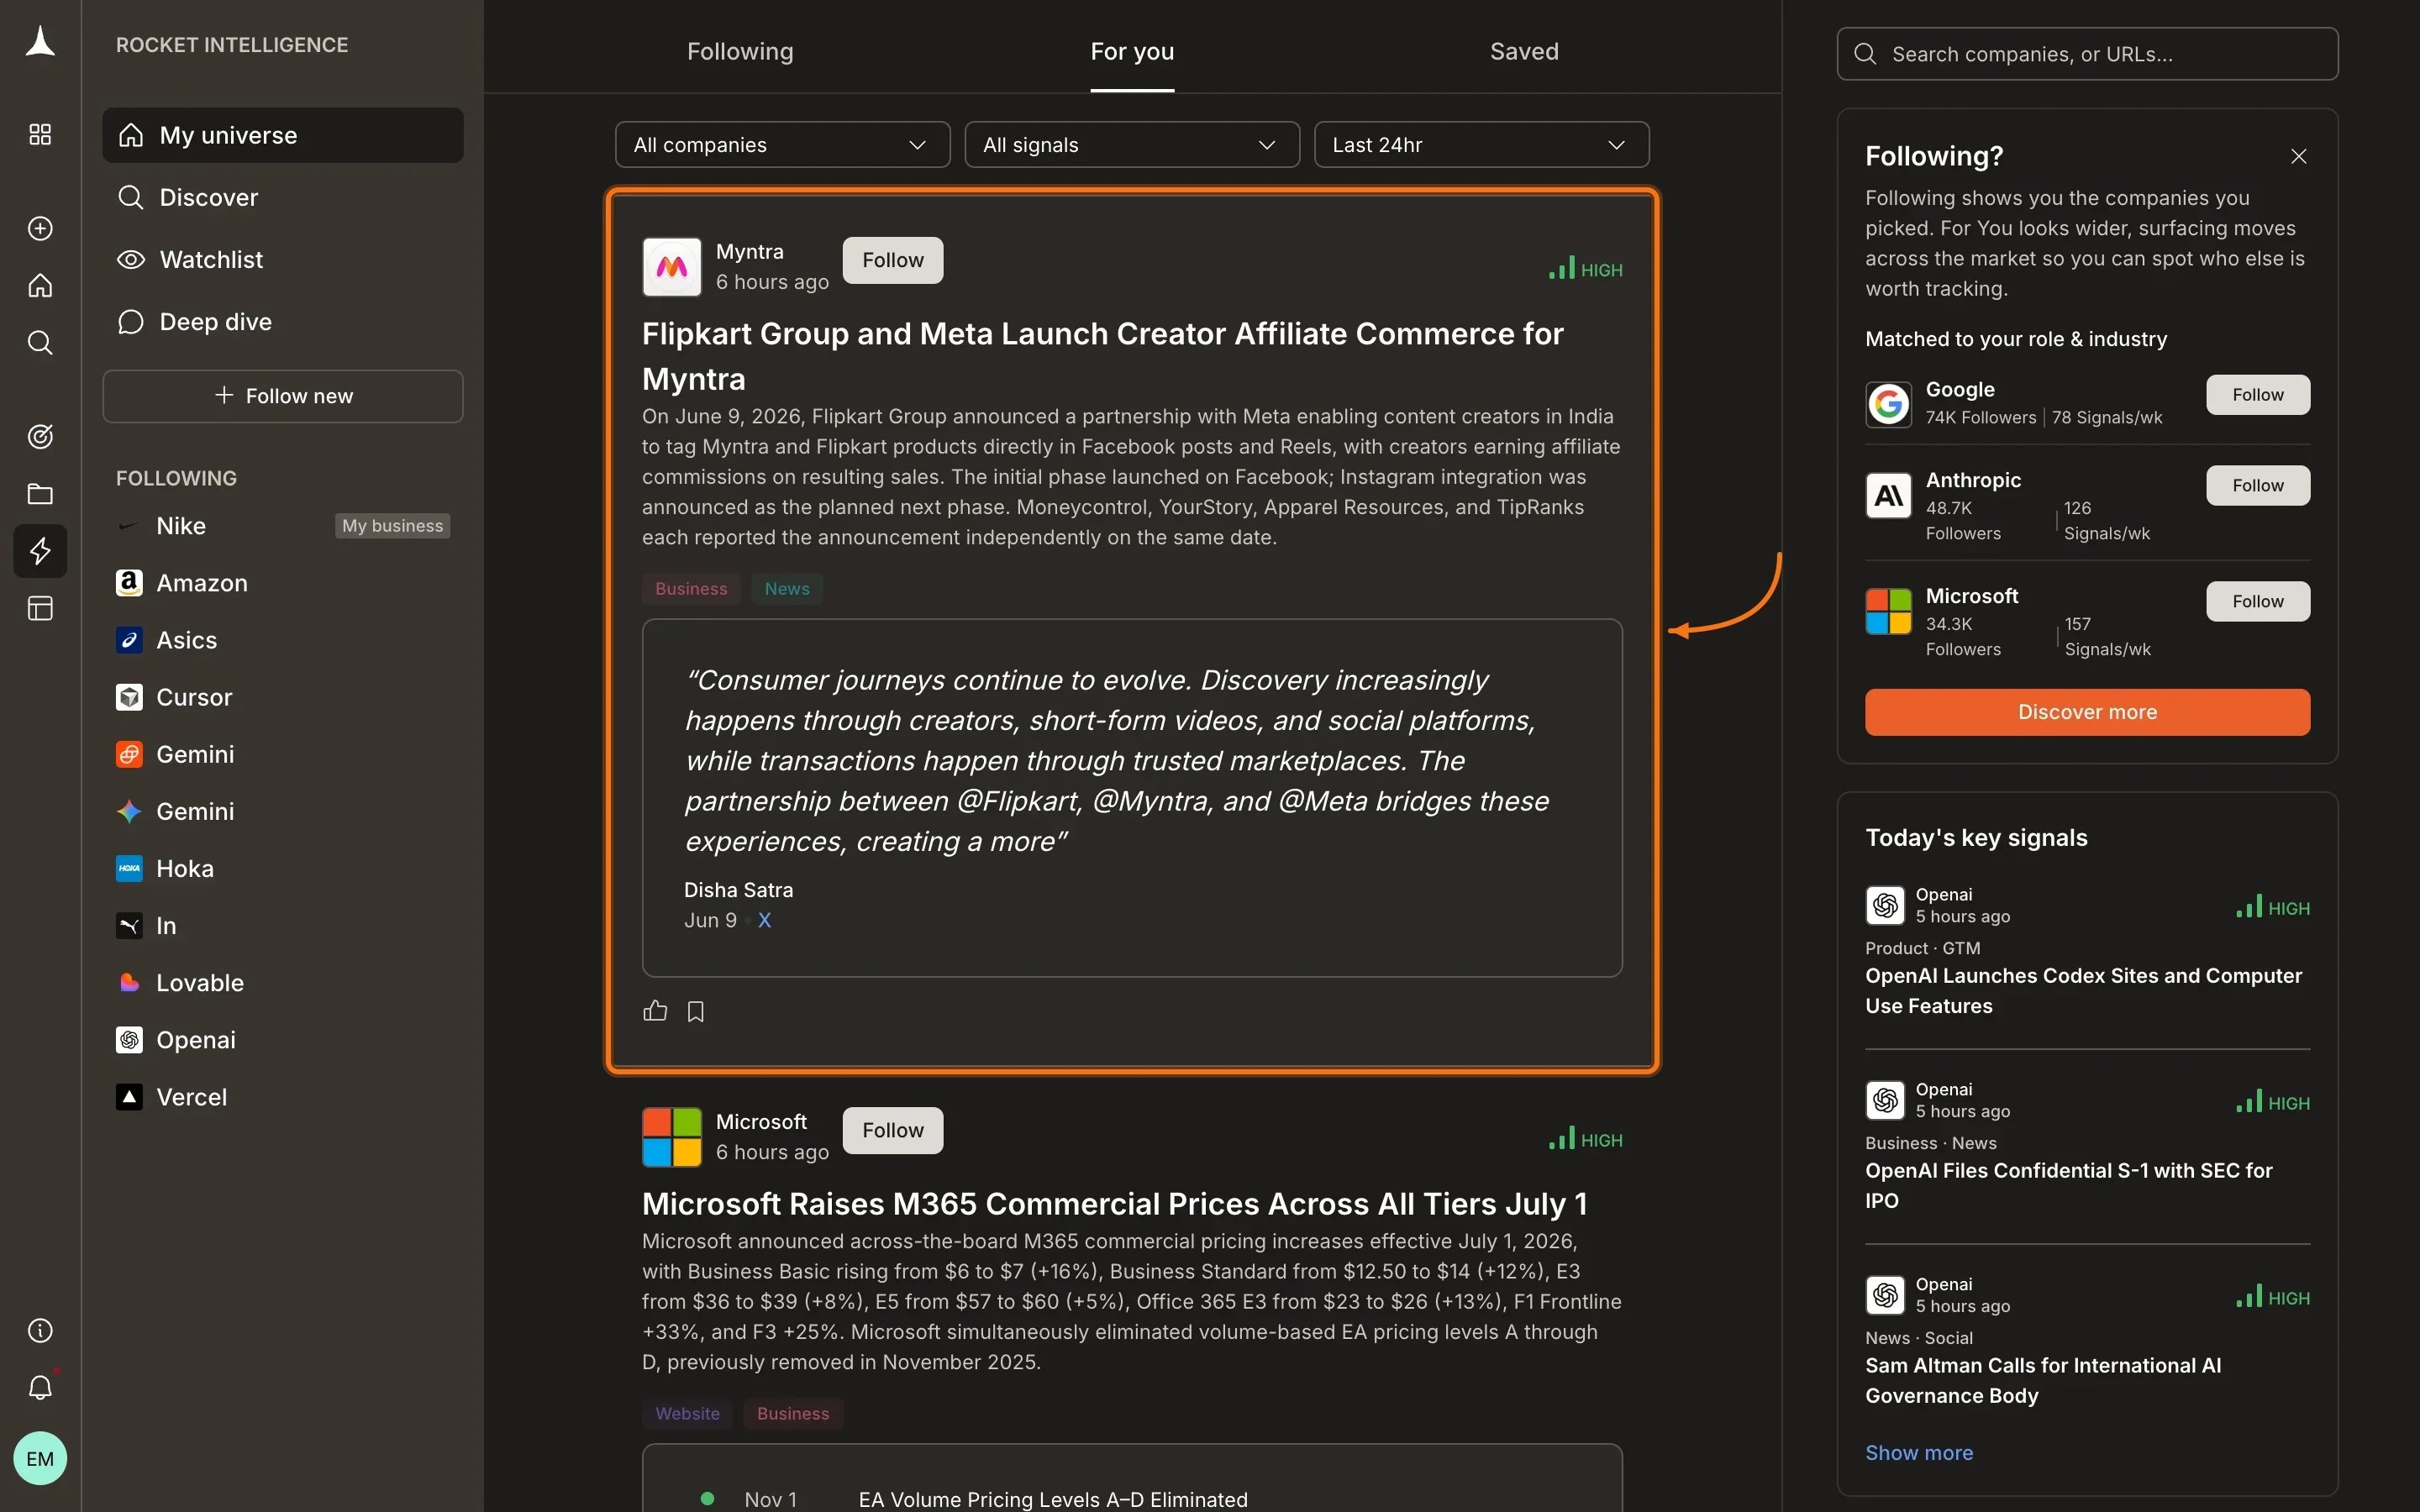Select the star-icon Gemini in Following list
Screen dimensions: 2420x1512
283,811
